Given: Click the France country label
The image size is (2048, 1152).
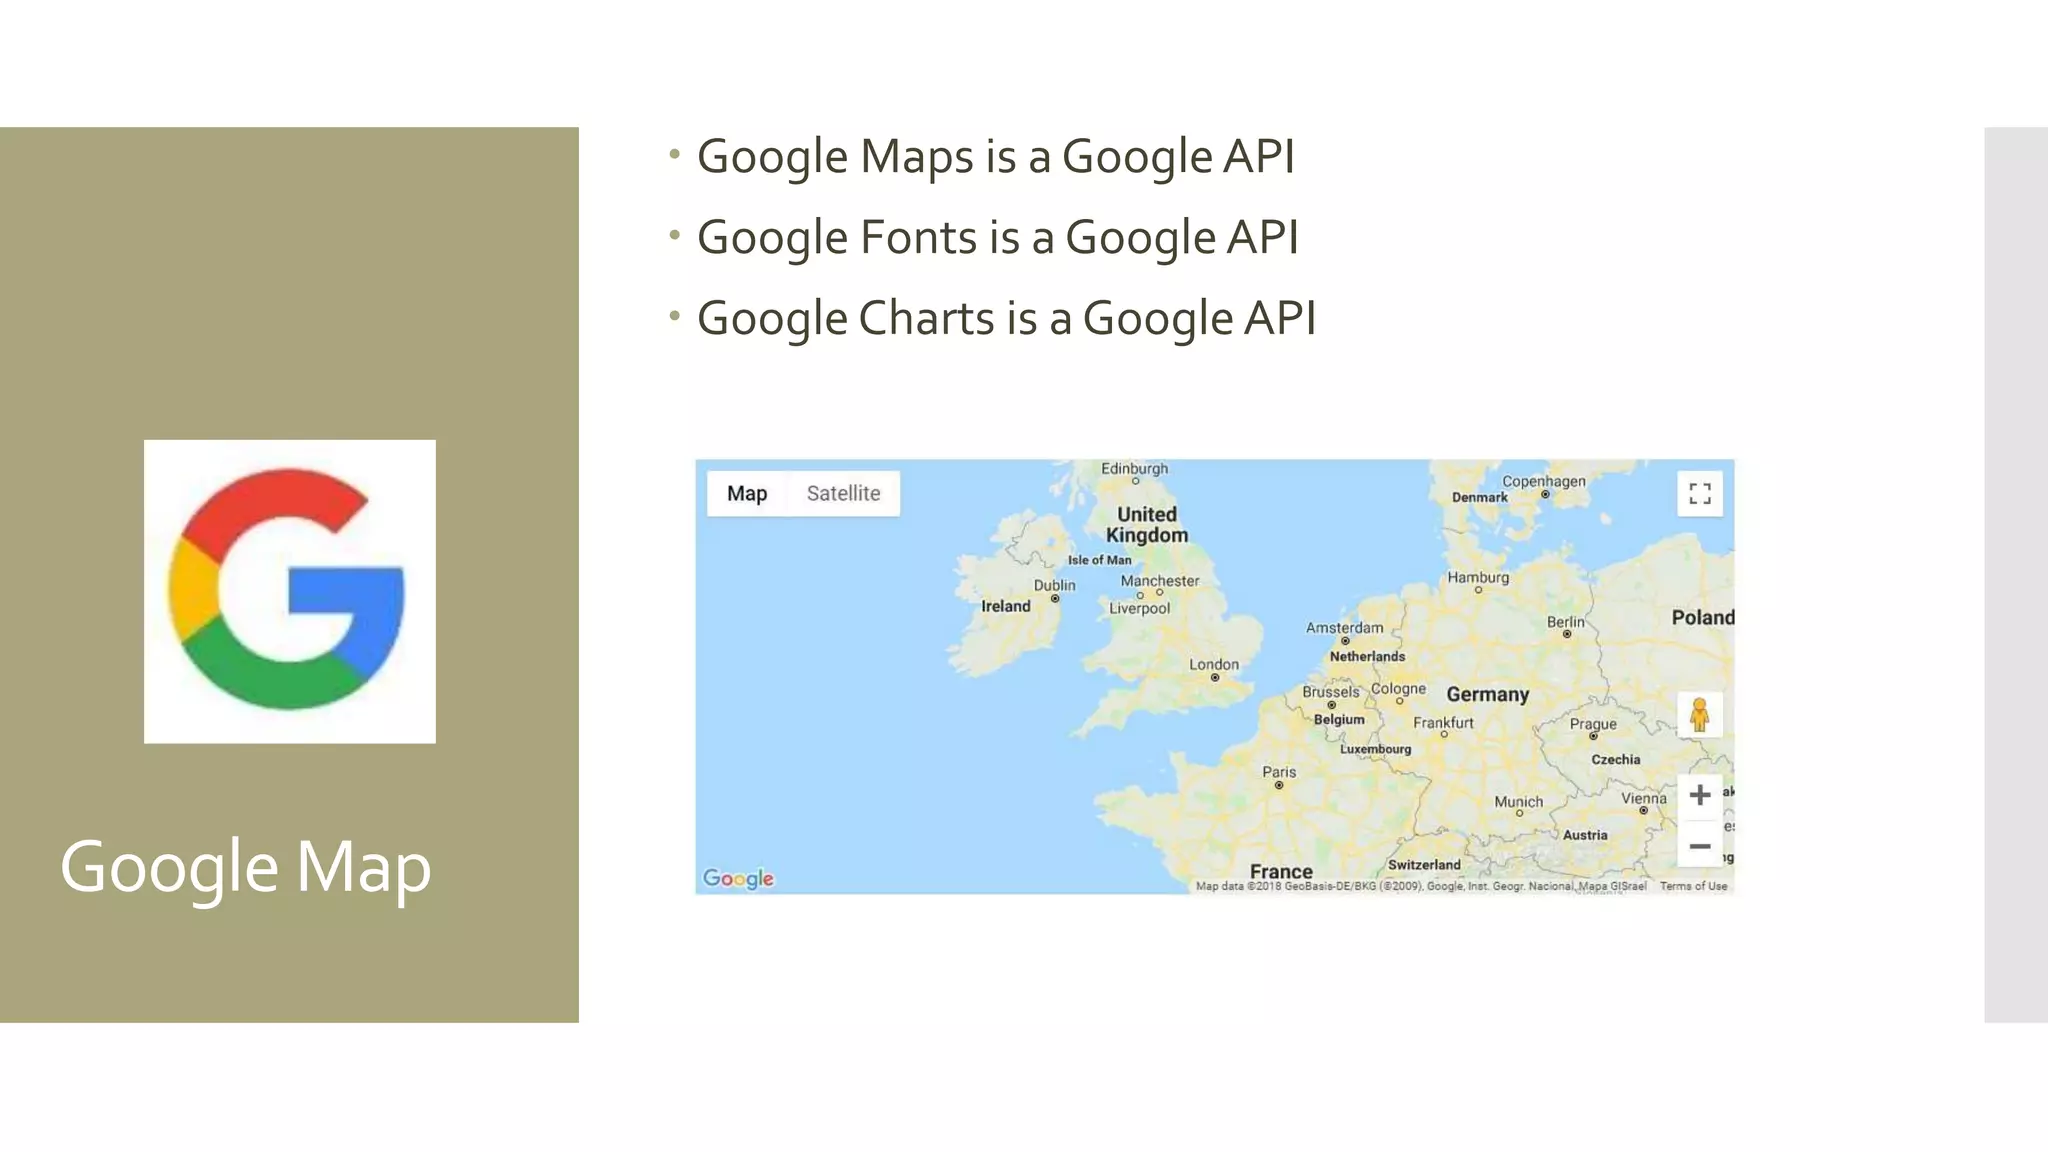Looking at the screenshot, I should click(1281, 871).
